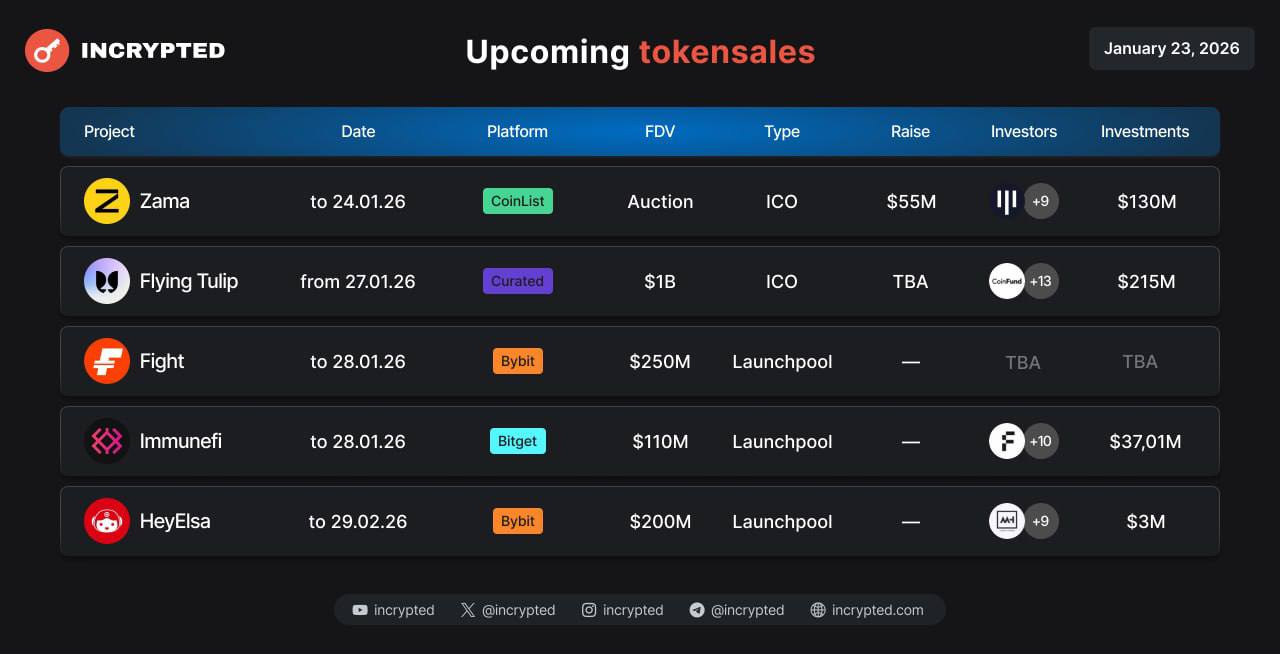Screen dimensions: 1280x654
Task: Click the Fight project logo
Action: coord(107,361)
